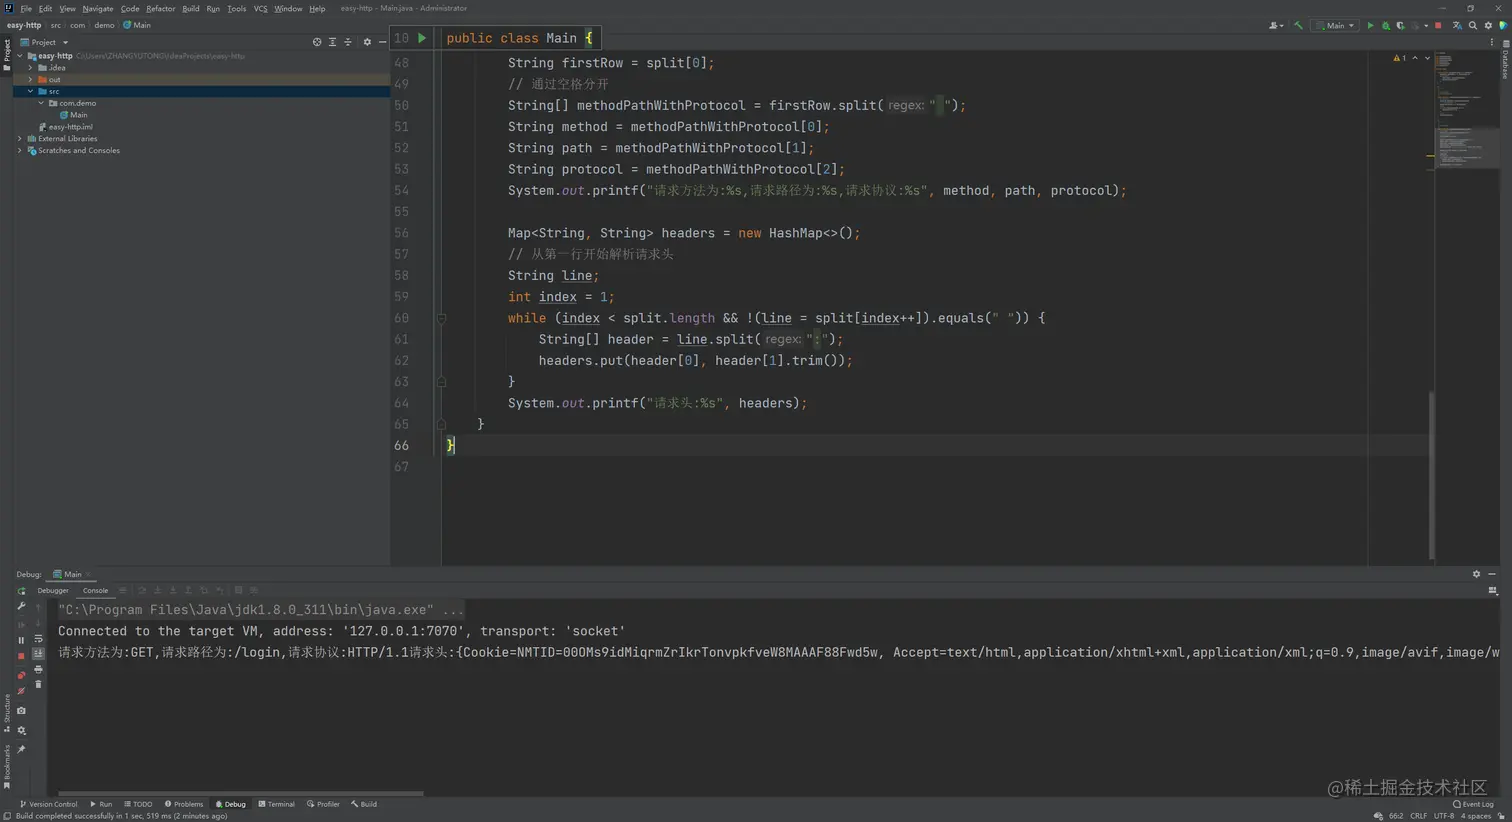Toggle scroll to end in console
1512x822 pixels.
(x=38, y=654)
